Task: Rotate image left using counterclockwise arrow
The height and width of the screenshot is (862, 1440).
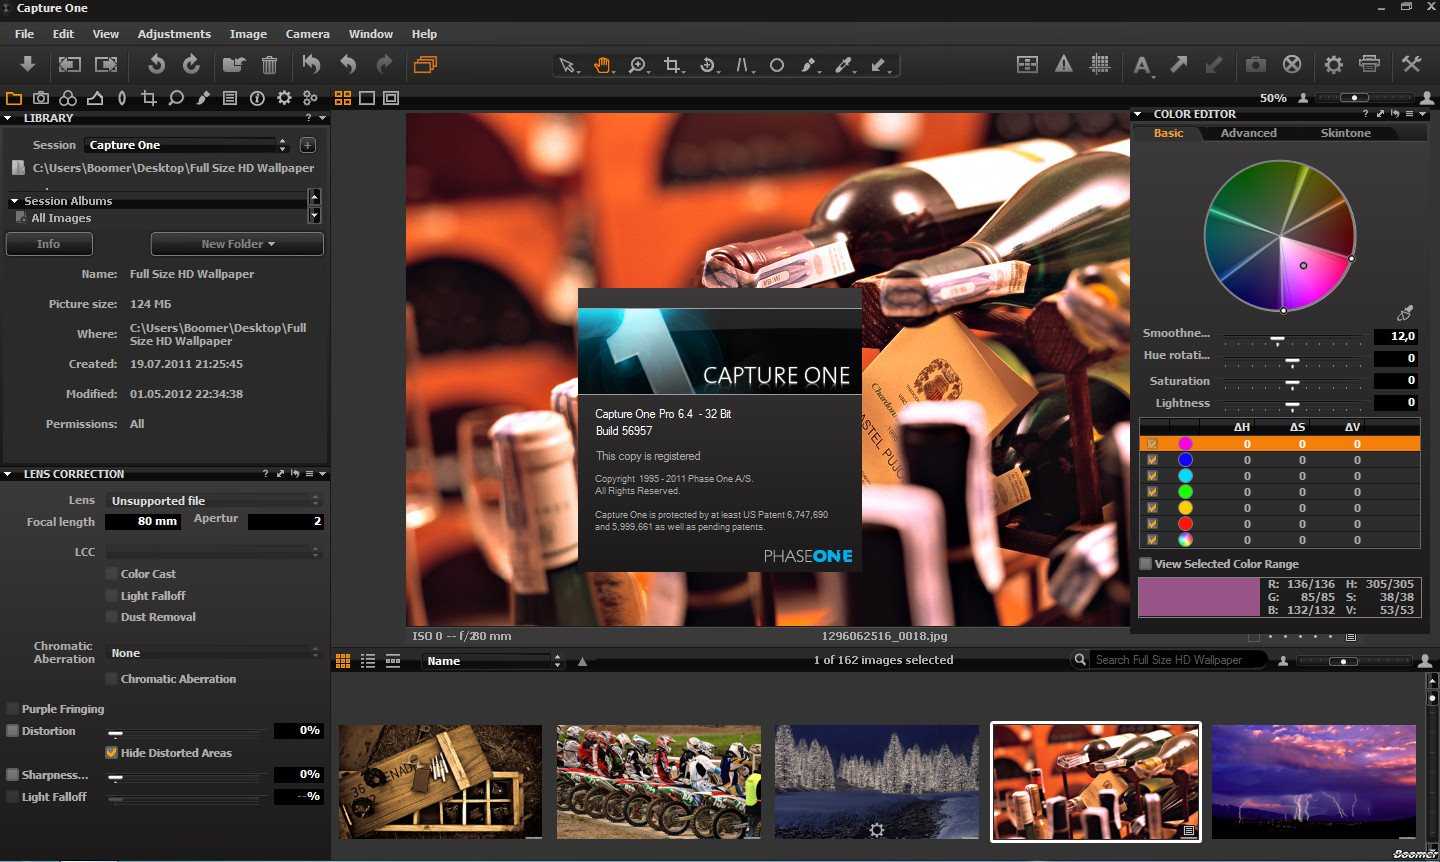Action: click(x=156, y=64)
